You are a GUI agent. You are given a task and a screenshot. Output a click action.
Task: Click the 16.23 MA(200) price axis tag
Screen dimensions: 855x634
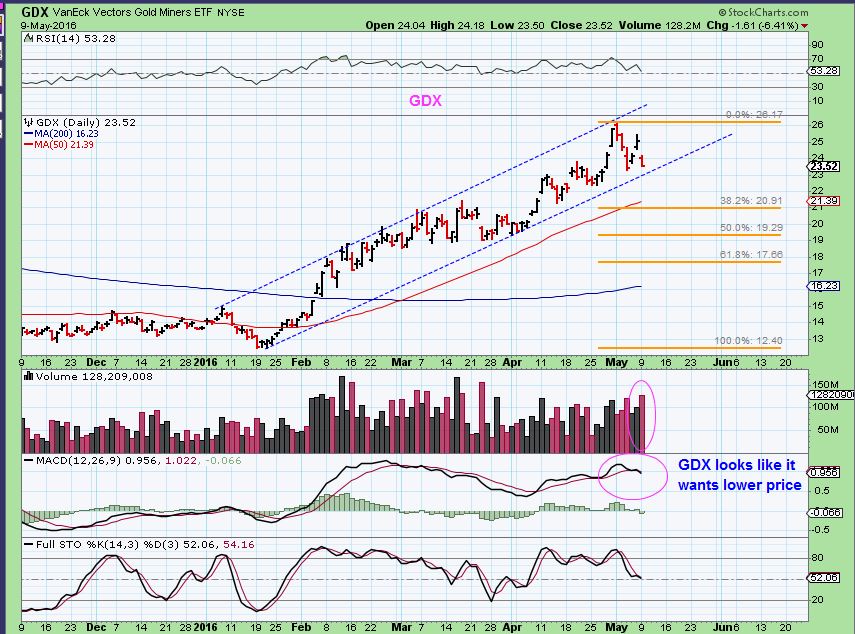tap(824, 286)
